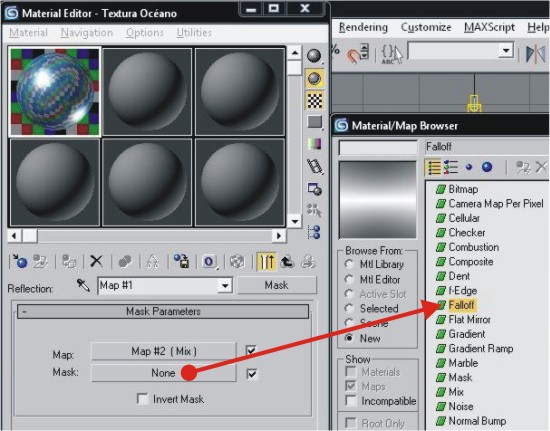The width and height of the screenshot is (550, 431).
Task: Click the ABC named selection icon
Action: (391, 54)
